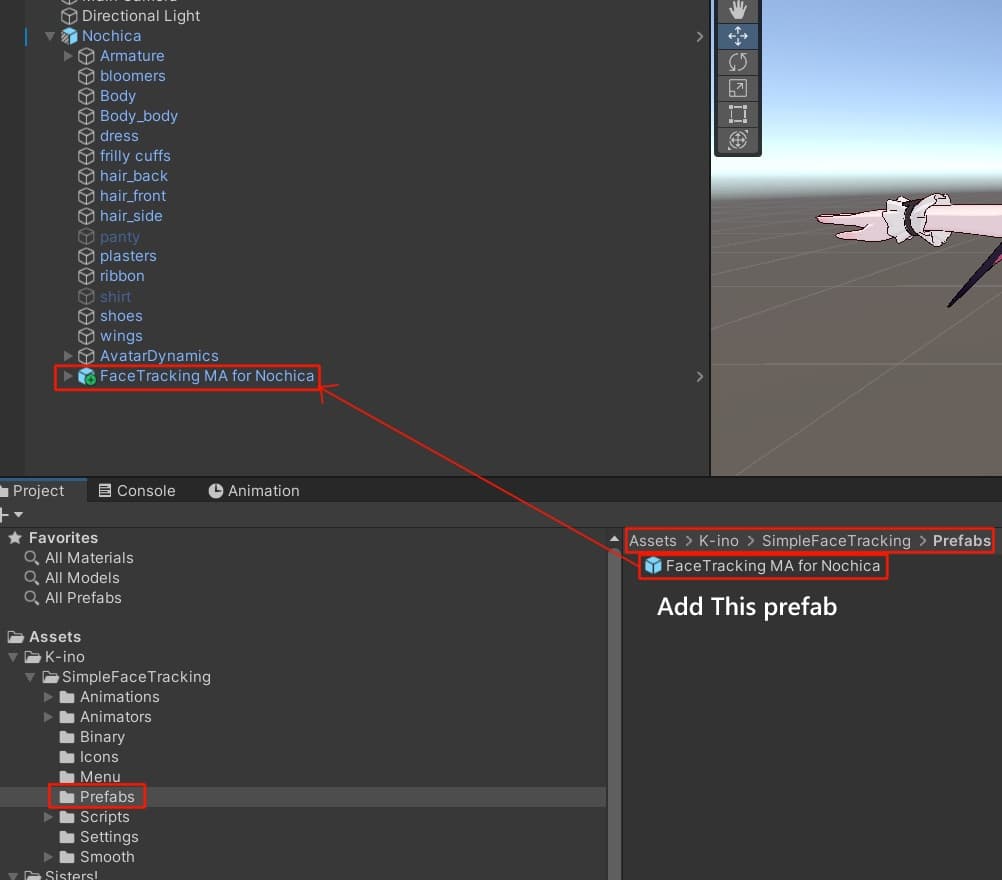The height and width of the screenshot is (880, 1002).
Task: Click the wings object cube icon
Action: pos(86,336)
